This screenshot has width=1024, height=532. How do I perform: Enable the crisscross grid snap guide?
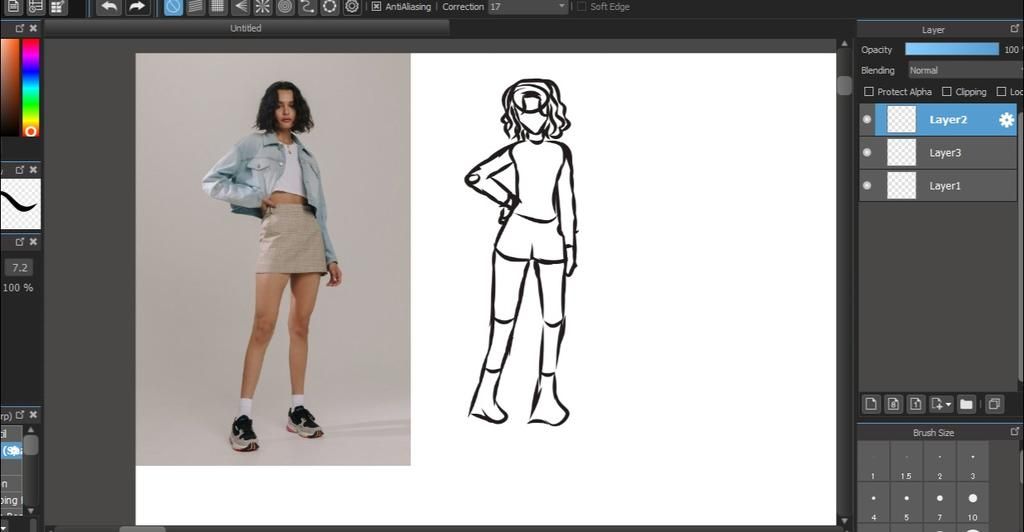tap(217, 7)
